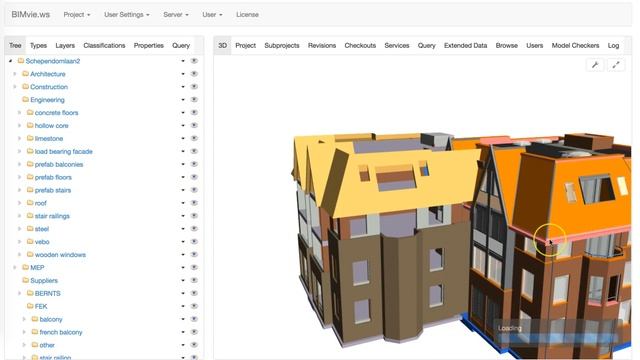Hide the roof layer via eye icon

(194, 203)
